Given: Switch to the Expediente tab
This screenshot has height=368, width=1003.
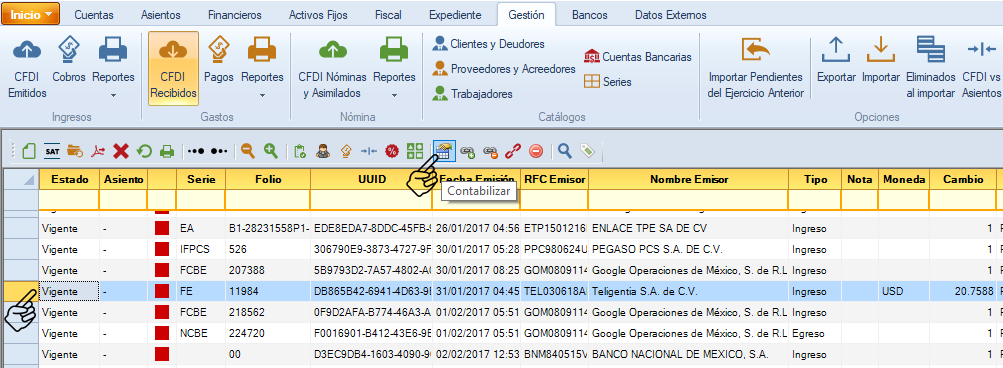Looking at the screenshot, I should (455, 15).
